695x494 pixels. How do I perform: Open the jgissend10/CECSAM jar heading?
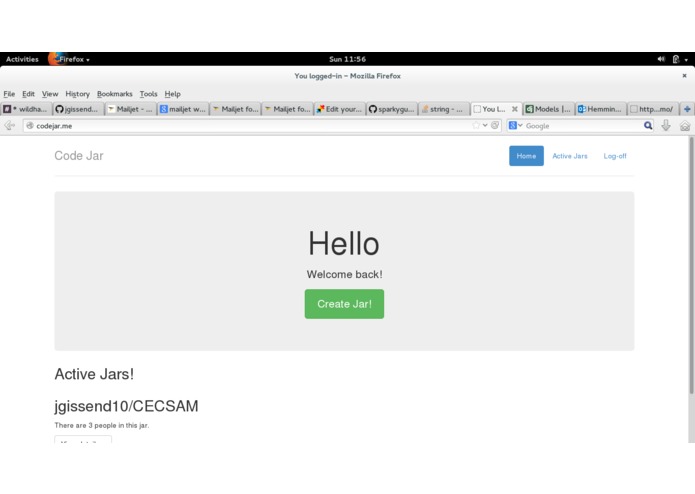click(x=126, y=406)
